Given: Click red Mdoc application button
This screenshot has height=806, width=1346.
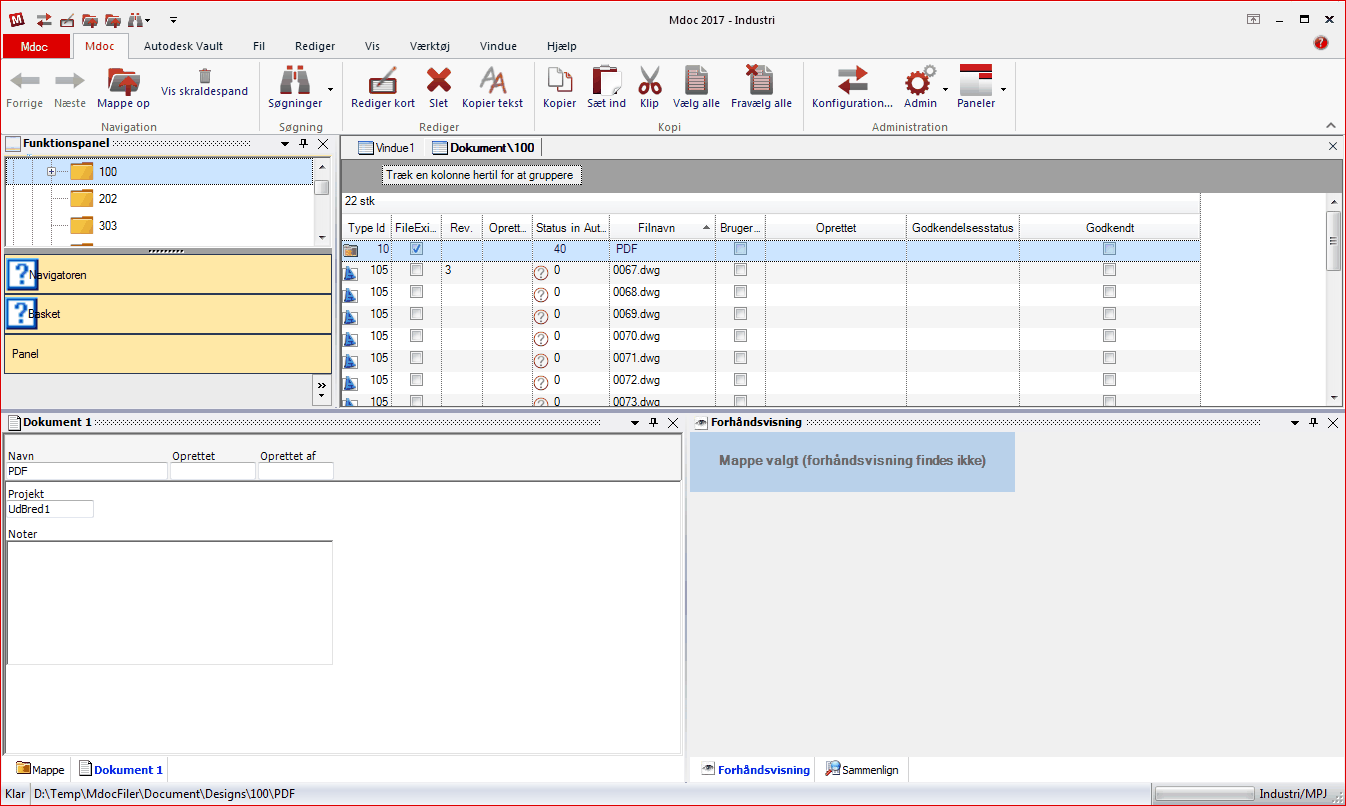Looking at the screenshot, I should click(x=35, y=46).
